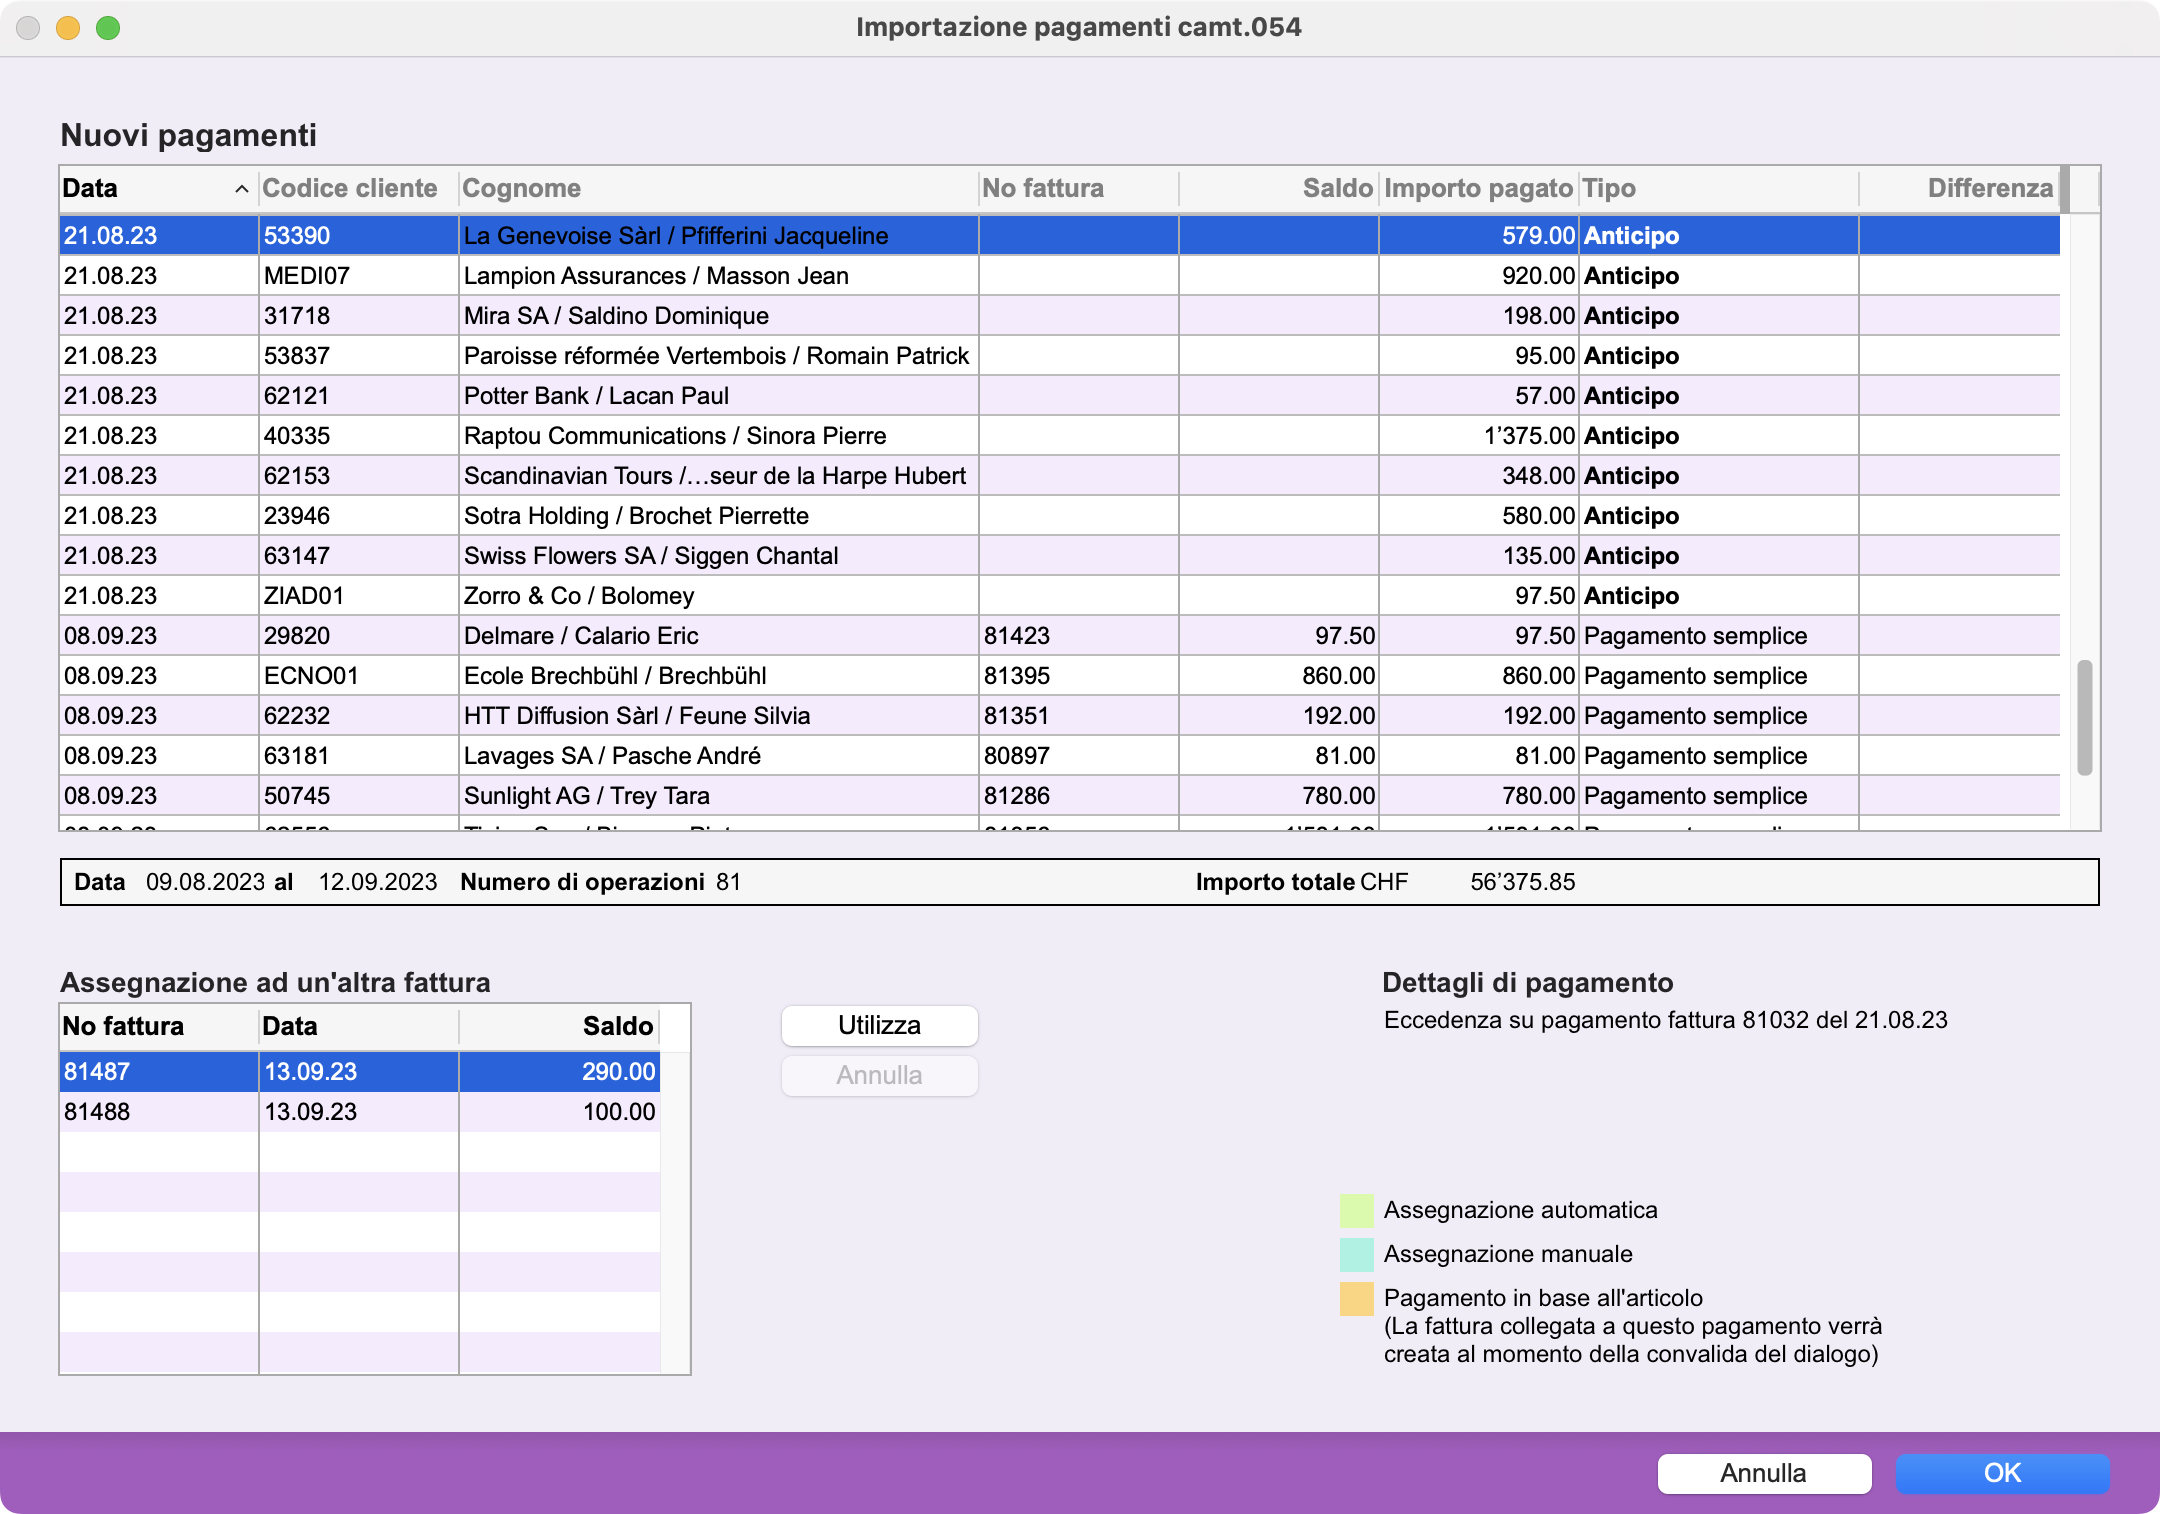The height and width of the screenshot is (1514, 2160).
Task: Sort by Cognome column header
Action: (718, 188)
